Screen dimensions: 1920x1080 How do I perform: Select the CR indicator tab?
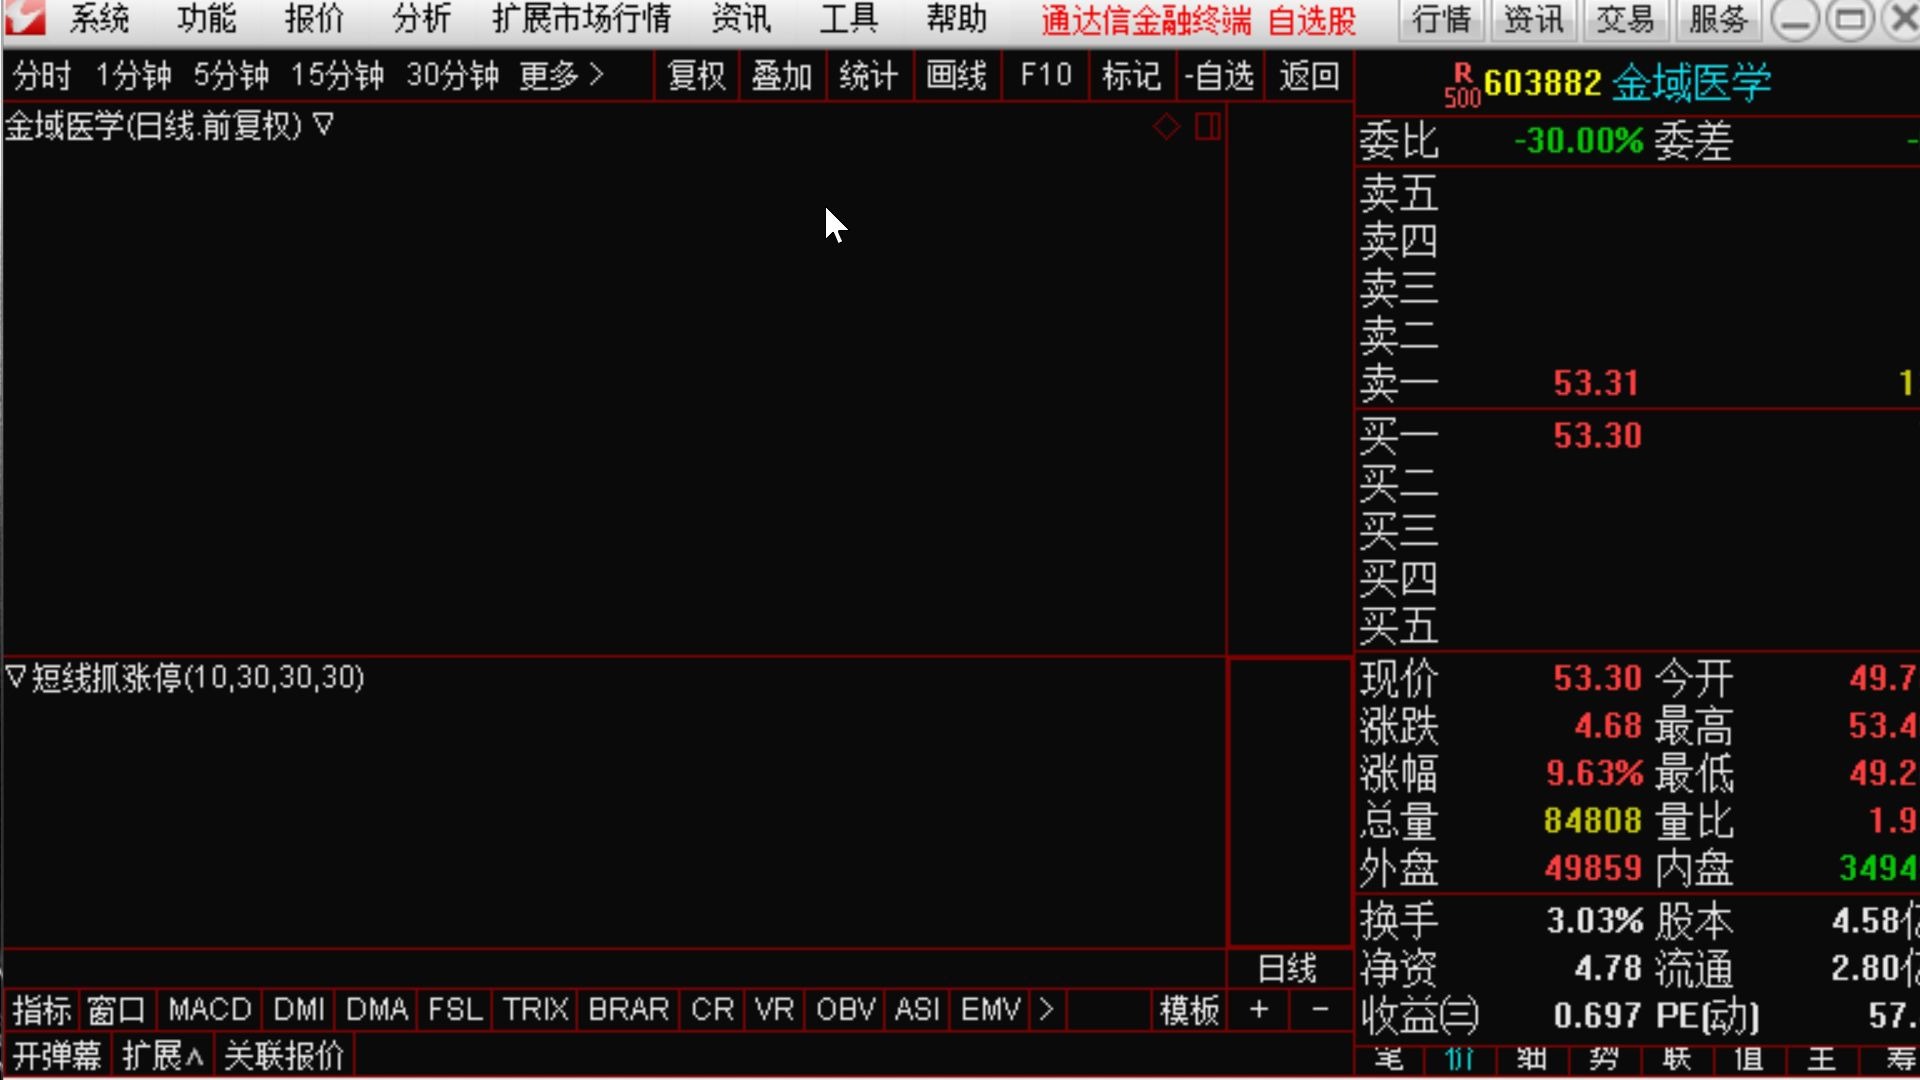point(712,1010)
